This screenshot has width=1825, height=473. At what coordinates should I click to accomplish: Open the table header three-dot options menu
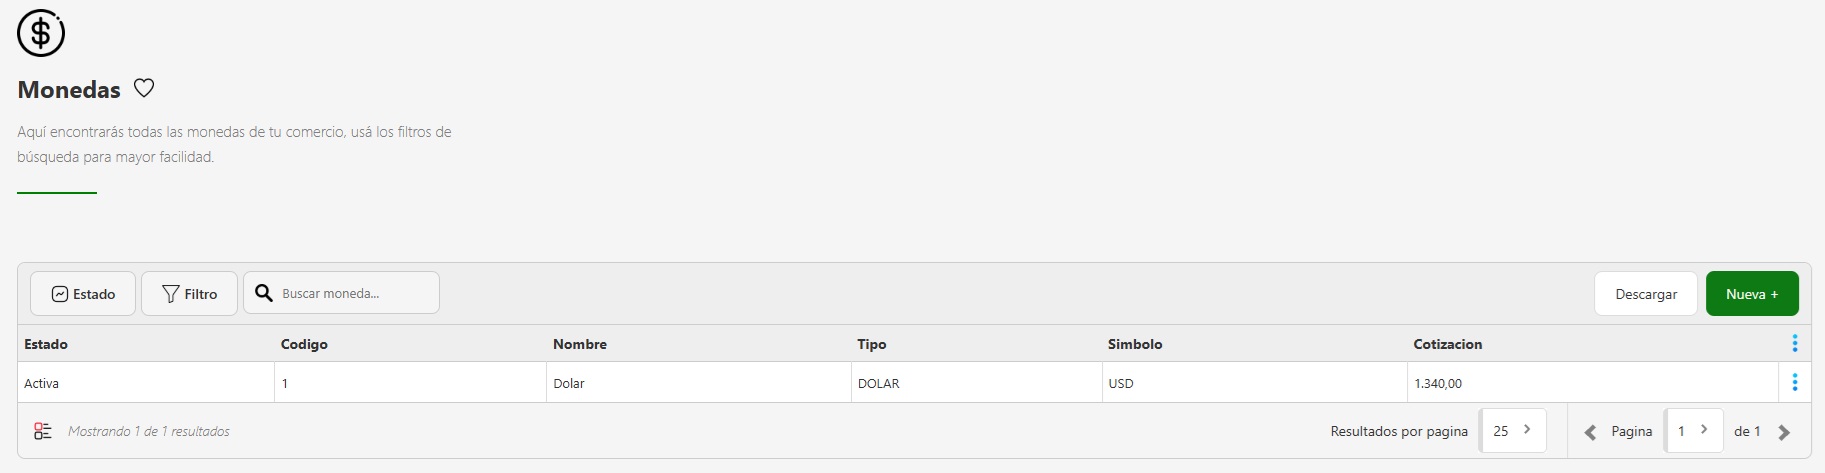click(x=1794, y=344)
